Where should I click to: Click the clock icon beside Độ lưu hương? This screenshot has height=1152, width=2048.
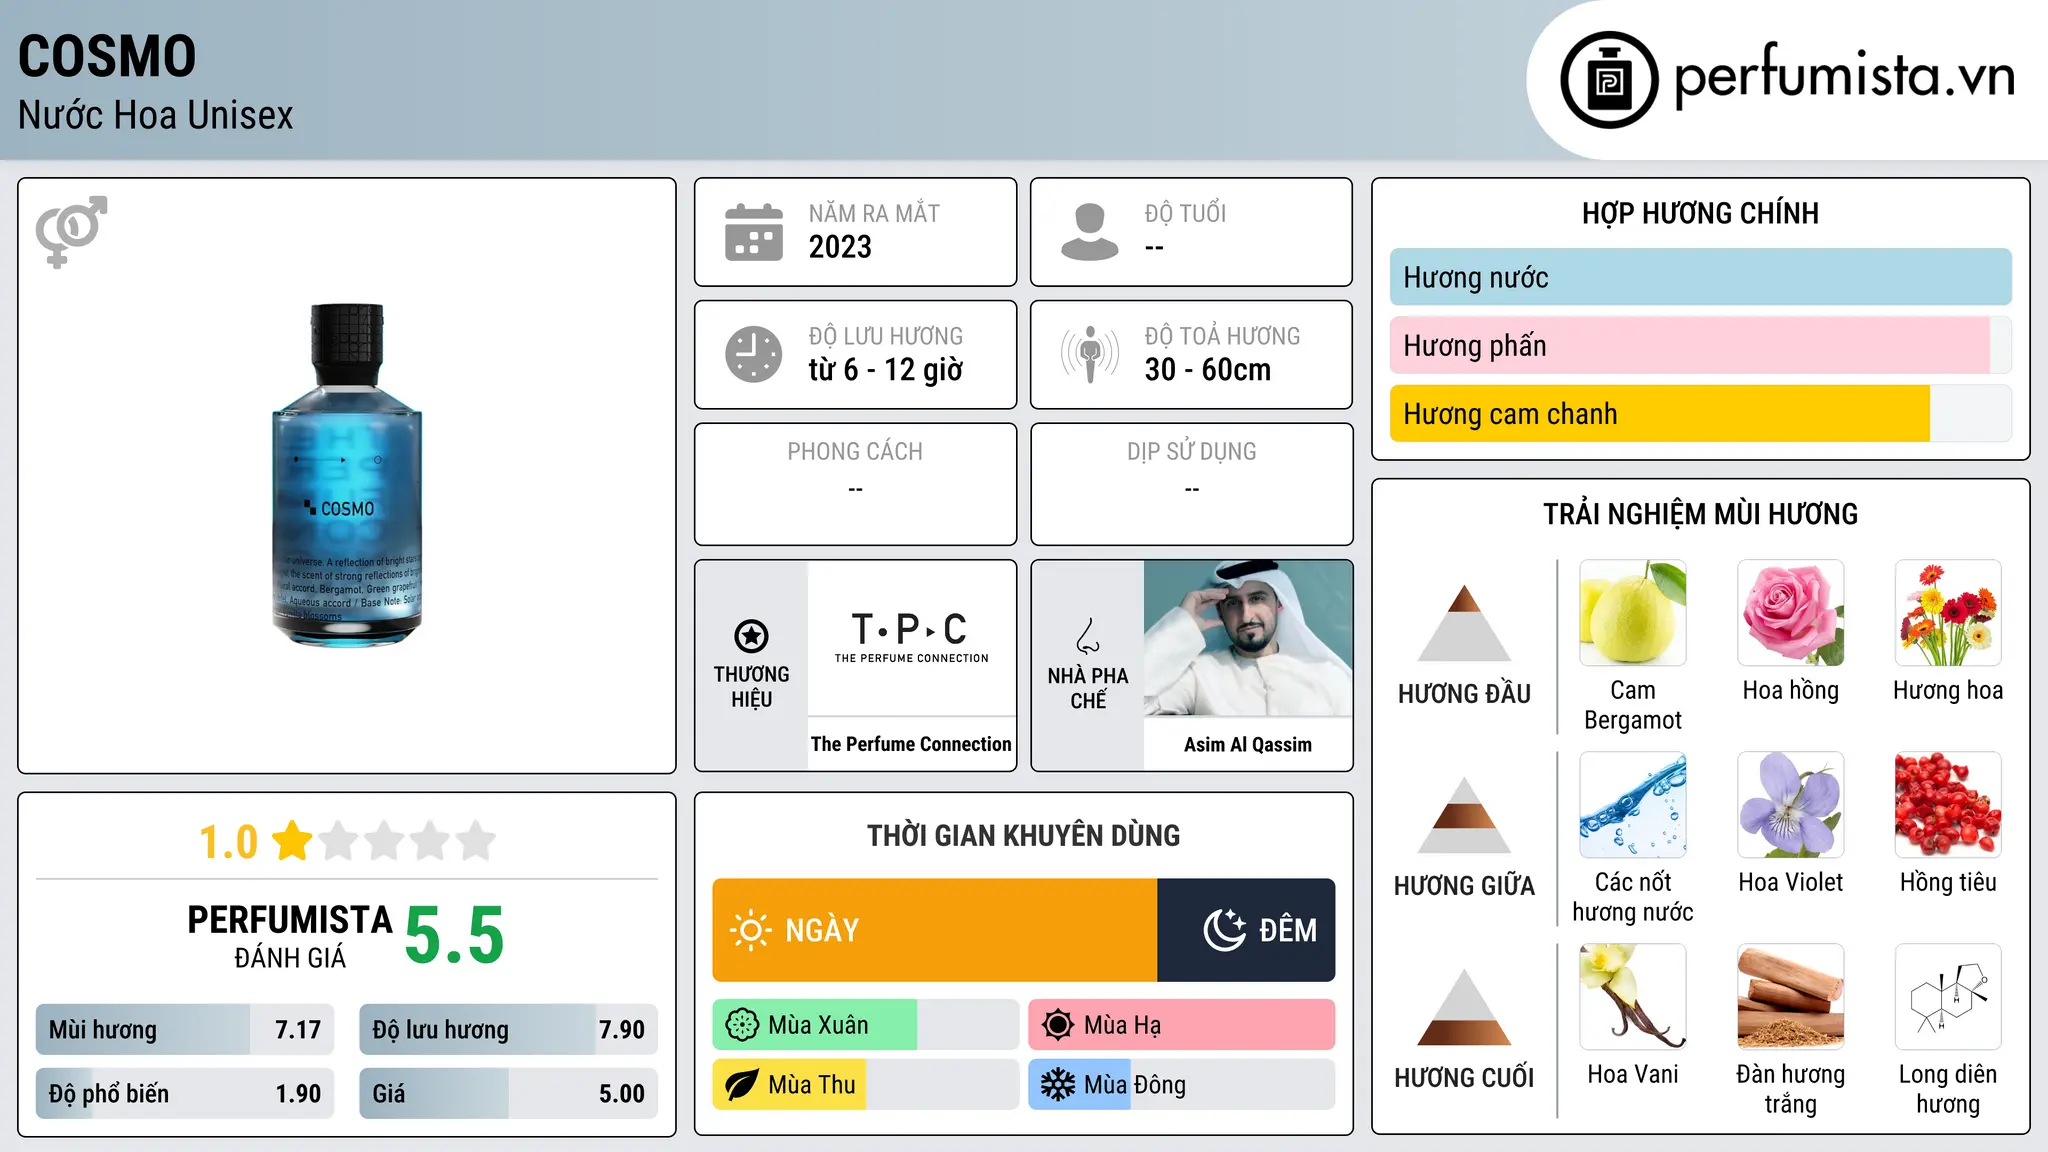point(753,354)
